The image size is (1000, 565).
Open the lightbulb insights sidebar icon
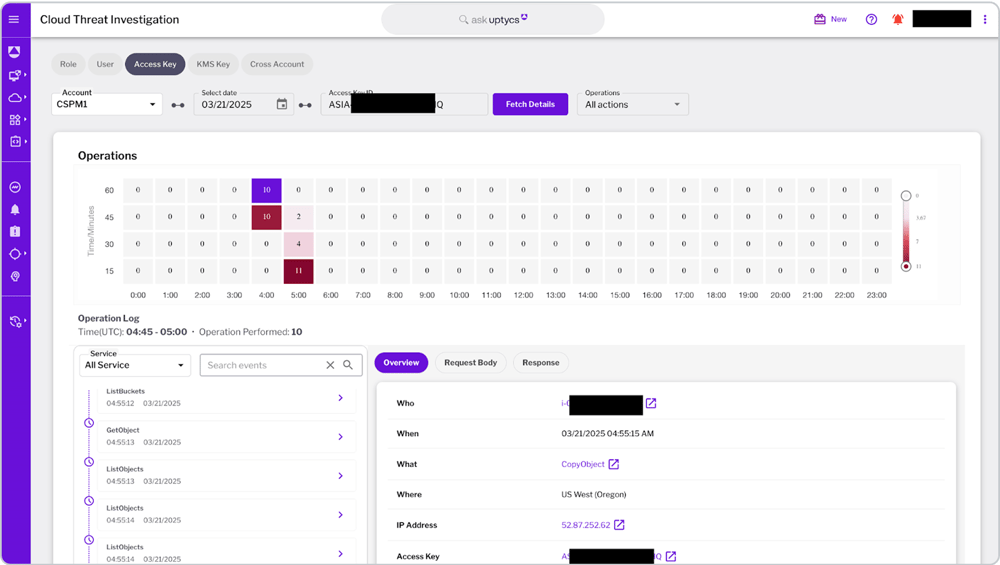pyautogui.click(x=15, y=276)
